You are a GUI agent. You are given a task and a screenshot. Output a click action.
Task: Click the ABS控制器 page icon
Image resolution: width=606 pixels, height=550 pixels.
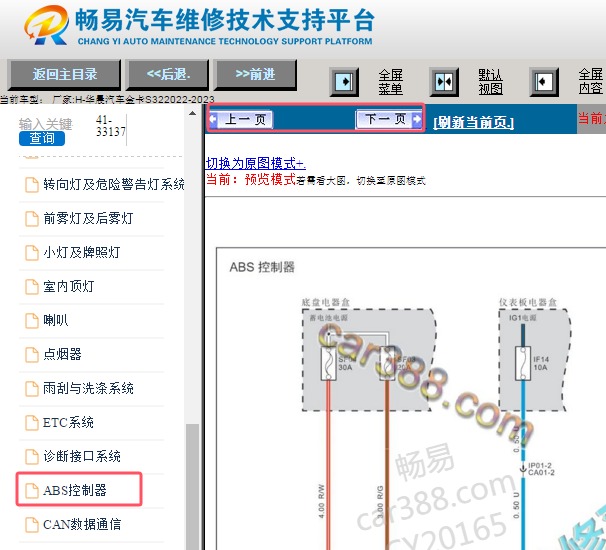pos(32,490)
